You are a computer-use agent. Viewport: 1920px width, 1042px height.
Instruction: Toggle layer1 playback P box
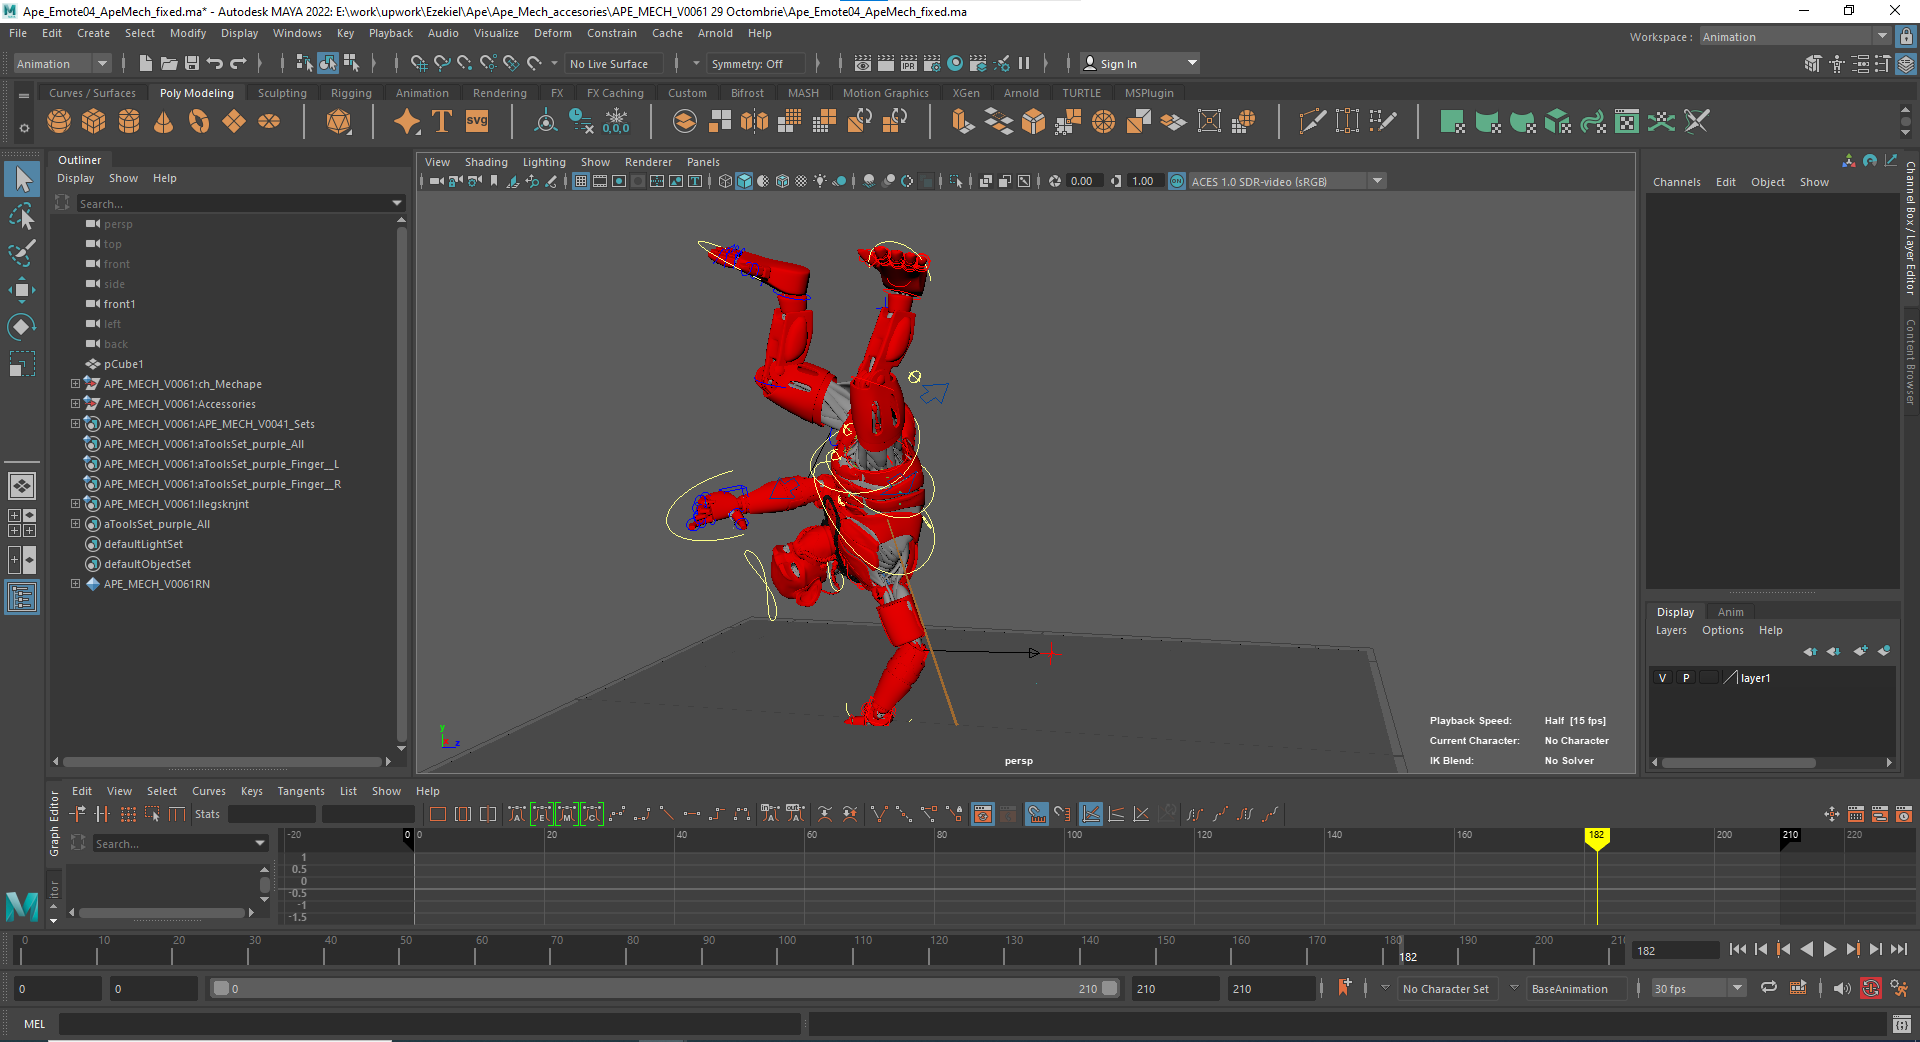point(1686,678)
